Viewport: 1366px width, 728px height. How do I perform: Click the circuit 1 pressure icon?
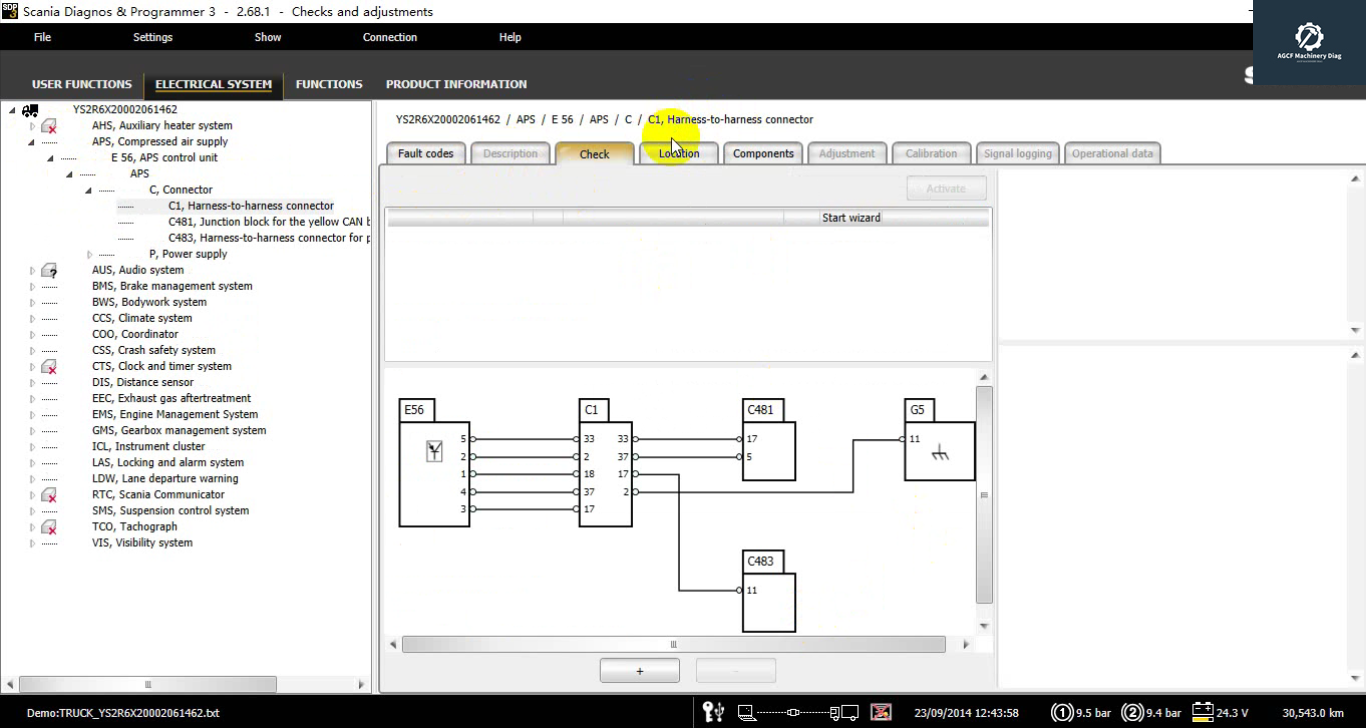coord(1062,713)
